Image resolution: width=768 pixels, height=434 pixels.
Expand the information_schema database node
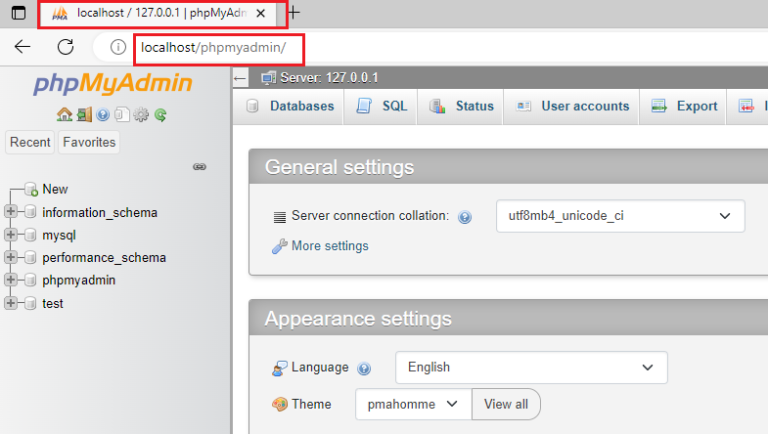(x=10, y=212)
